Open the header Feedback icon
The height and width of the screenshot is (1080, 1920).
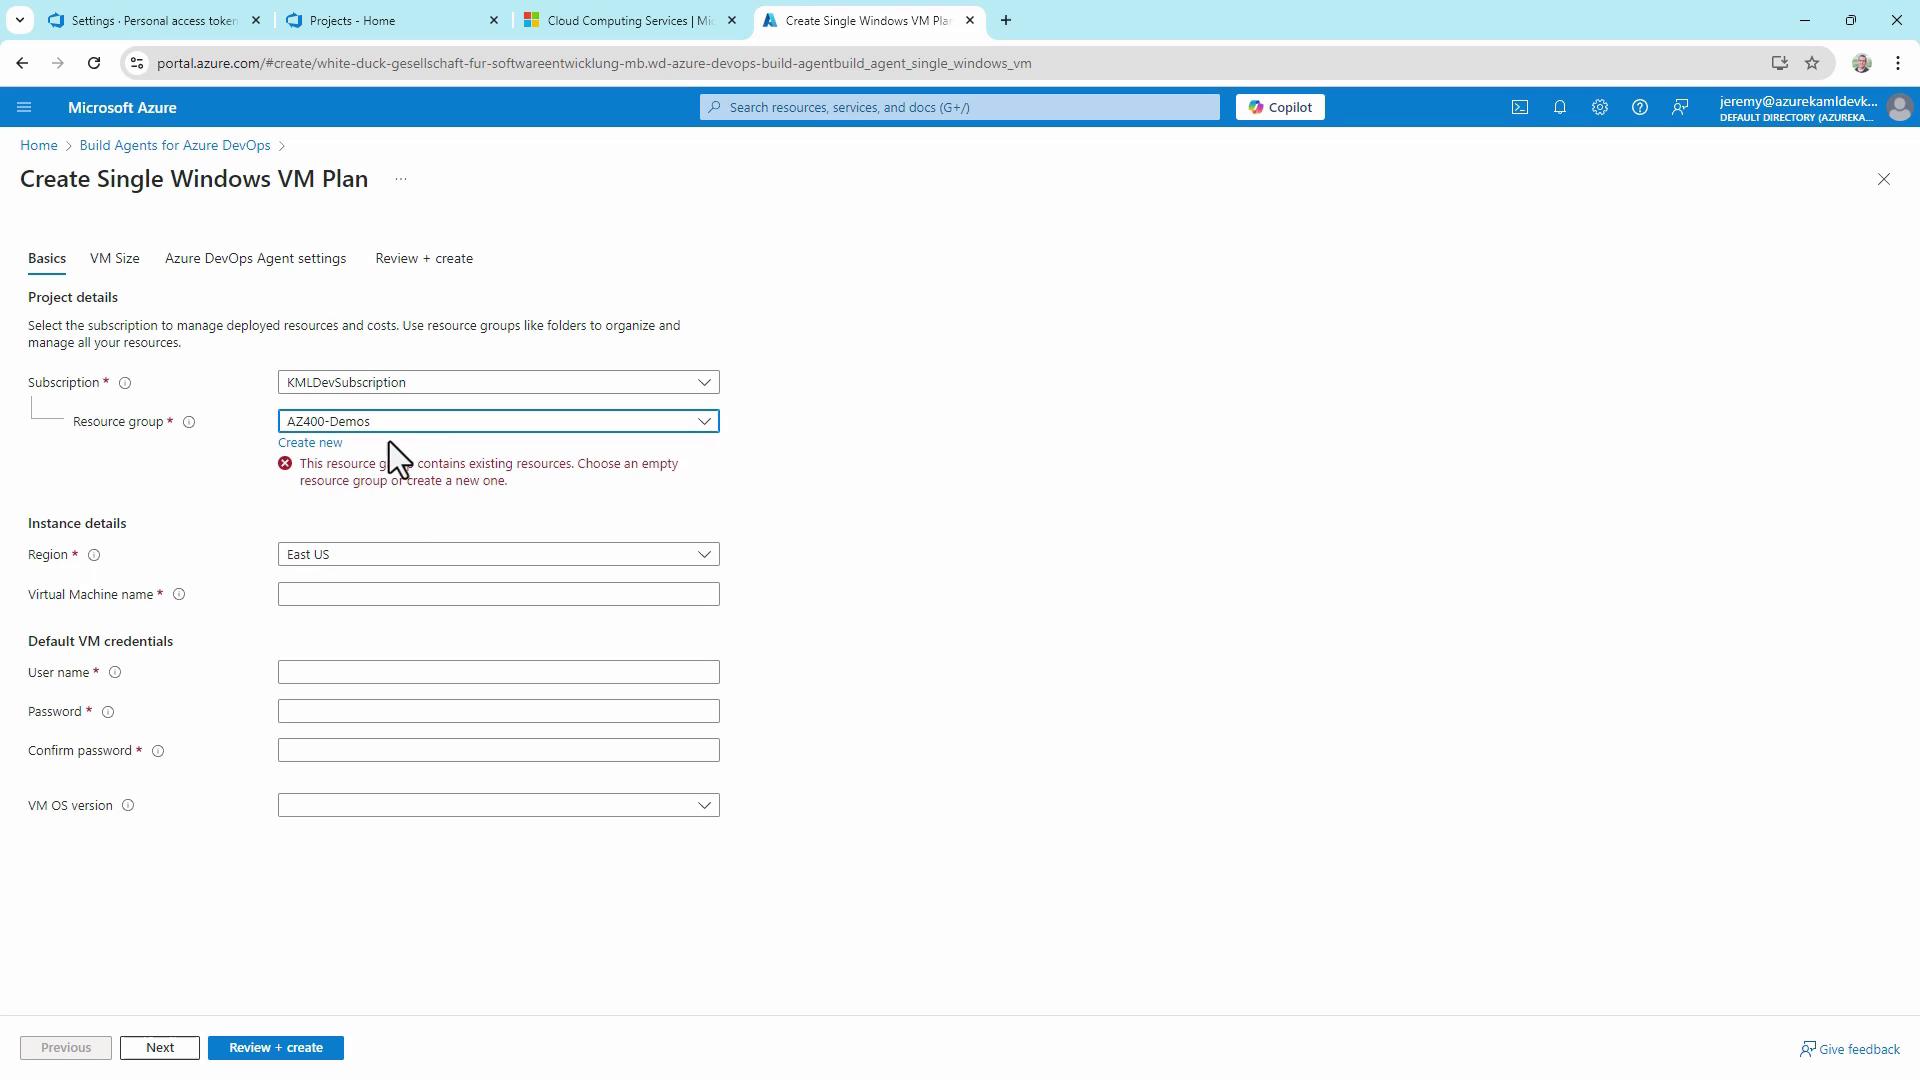pos(1680,107)
